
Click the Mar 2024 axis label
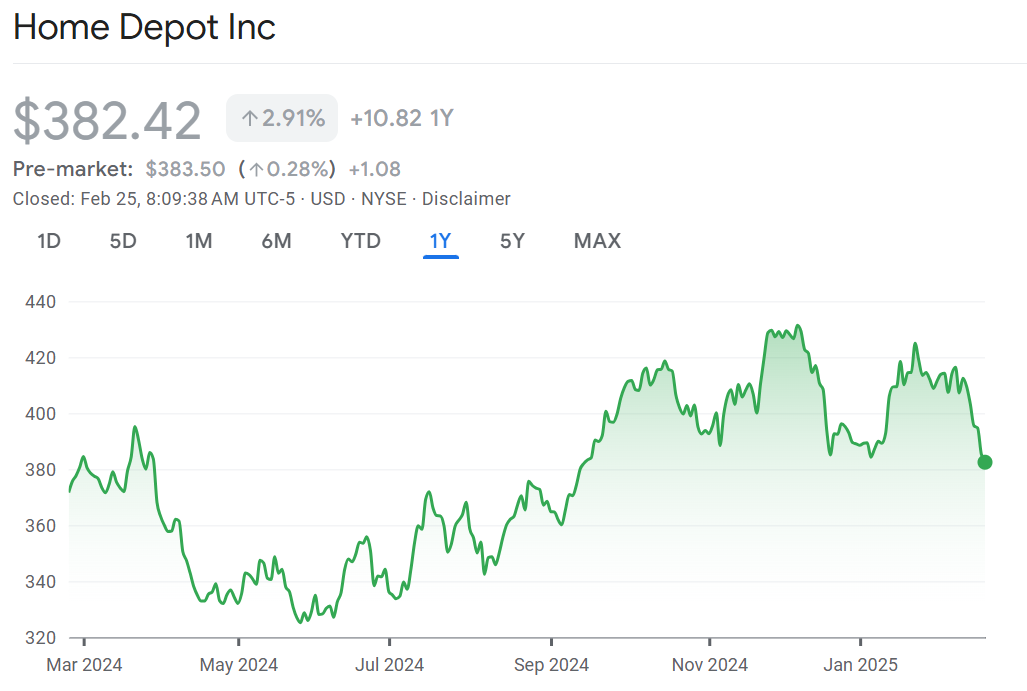click(x=85, y=664)
